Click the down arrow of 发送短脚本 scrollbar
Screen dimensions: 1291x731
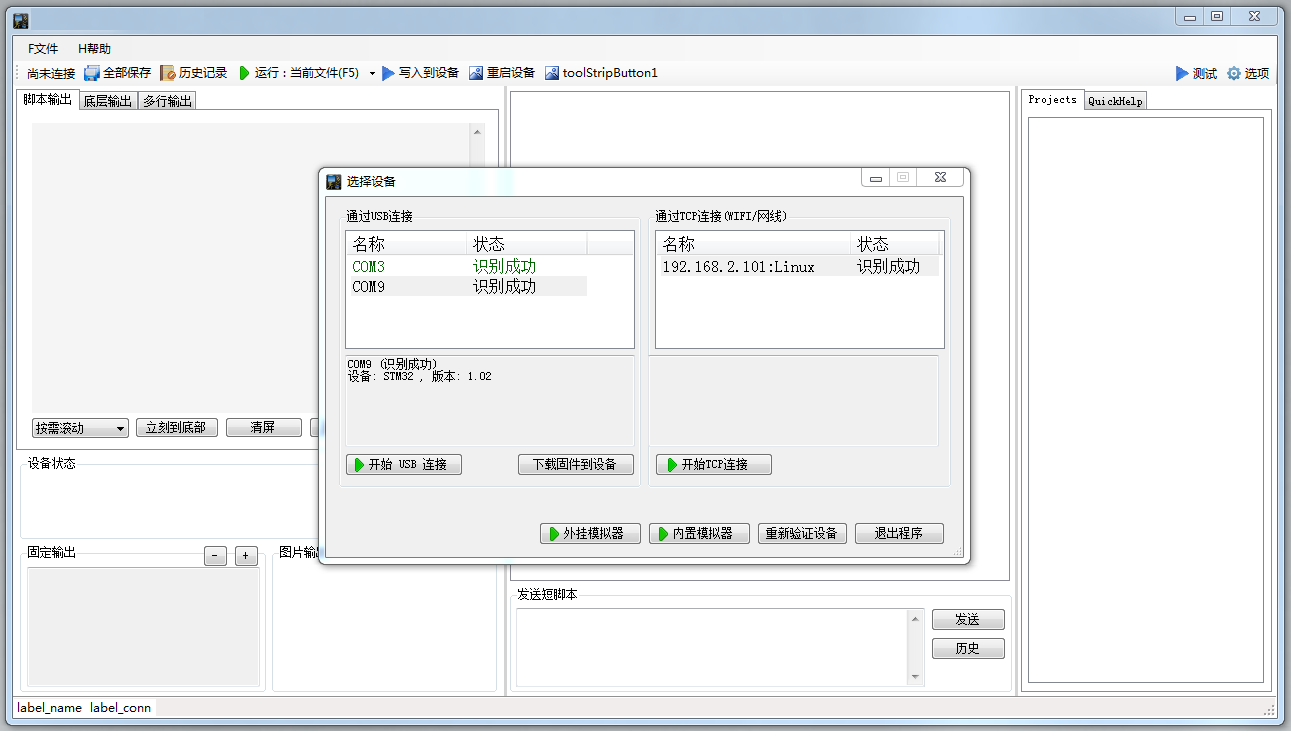(915, 677)
